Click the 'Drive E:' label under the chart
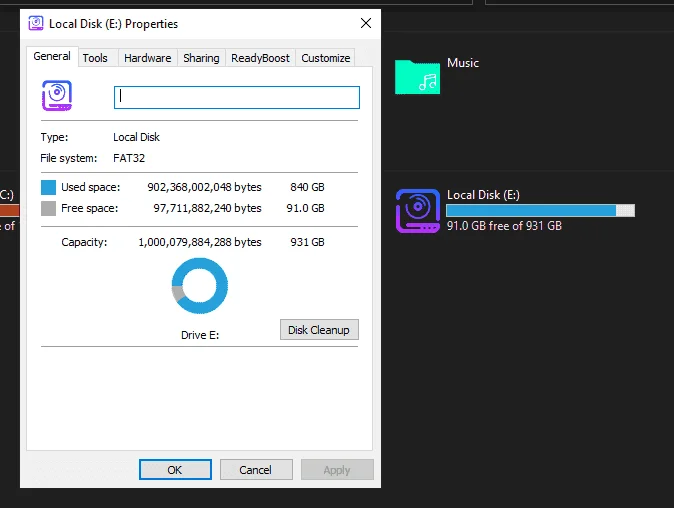The image size is (674, 508). pyautogui.click(x=200, y=335)
